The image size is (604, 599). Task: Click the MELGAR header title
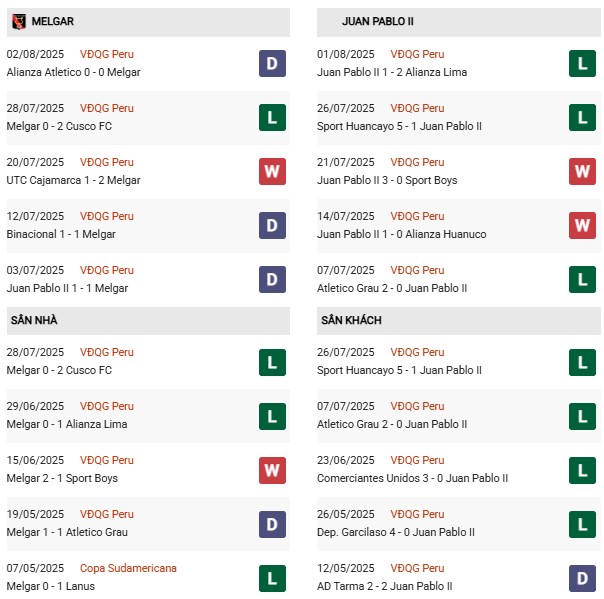[x=52, y=21]
